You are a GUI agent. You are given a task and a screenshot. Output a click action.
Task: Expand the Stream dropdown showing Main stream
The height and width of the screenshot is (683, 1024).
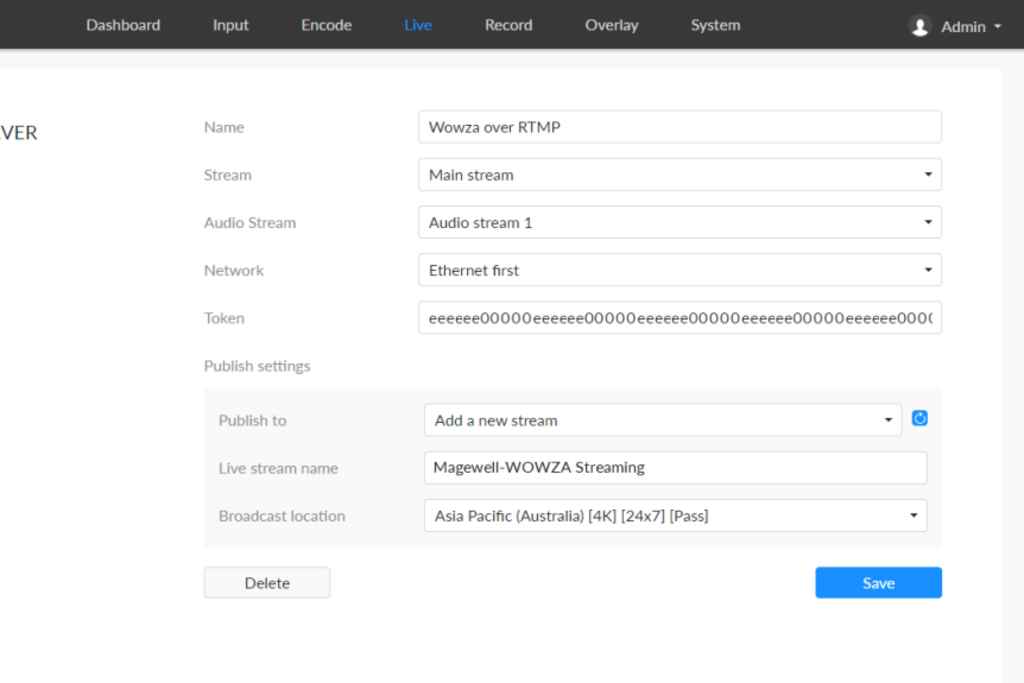click(x=680, y=174)
